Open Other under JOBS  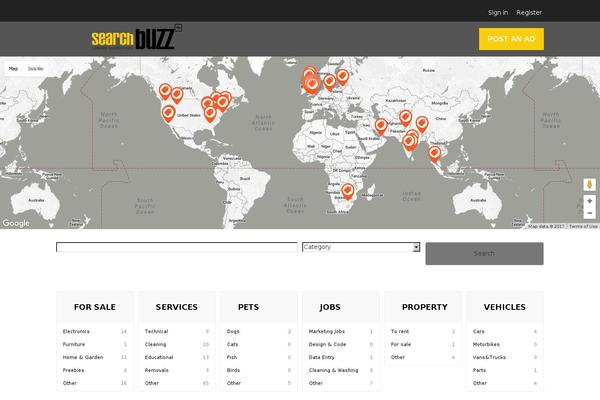pos(316,383)
